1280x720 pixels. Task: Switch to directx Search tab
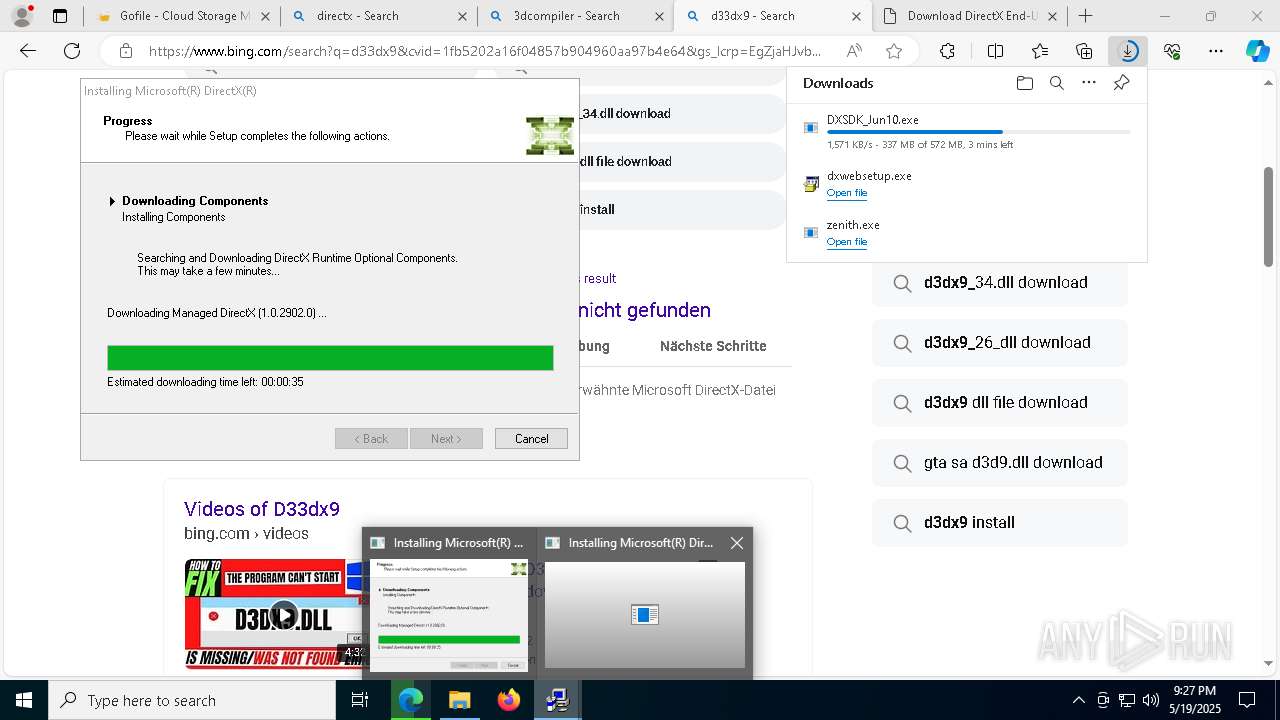[378, 16]
